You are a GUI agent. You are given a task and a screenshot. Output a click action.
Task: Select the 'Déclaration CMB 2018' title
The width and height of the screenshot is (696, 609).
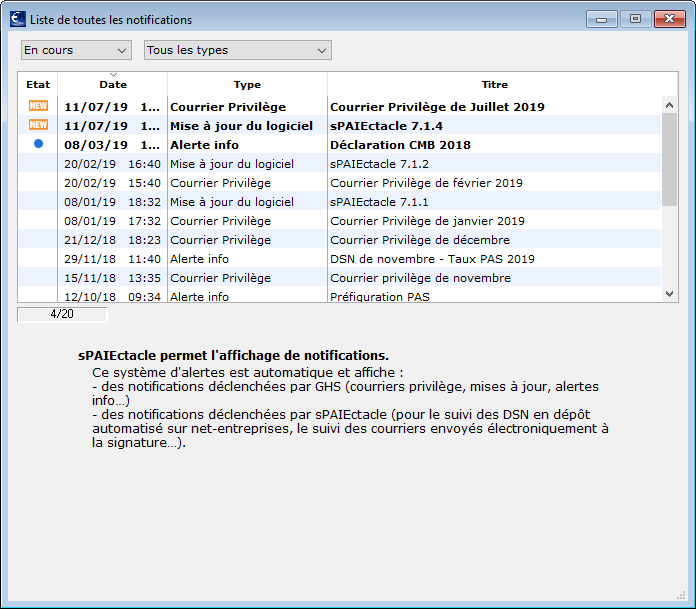tap(400, 145)
